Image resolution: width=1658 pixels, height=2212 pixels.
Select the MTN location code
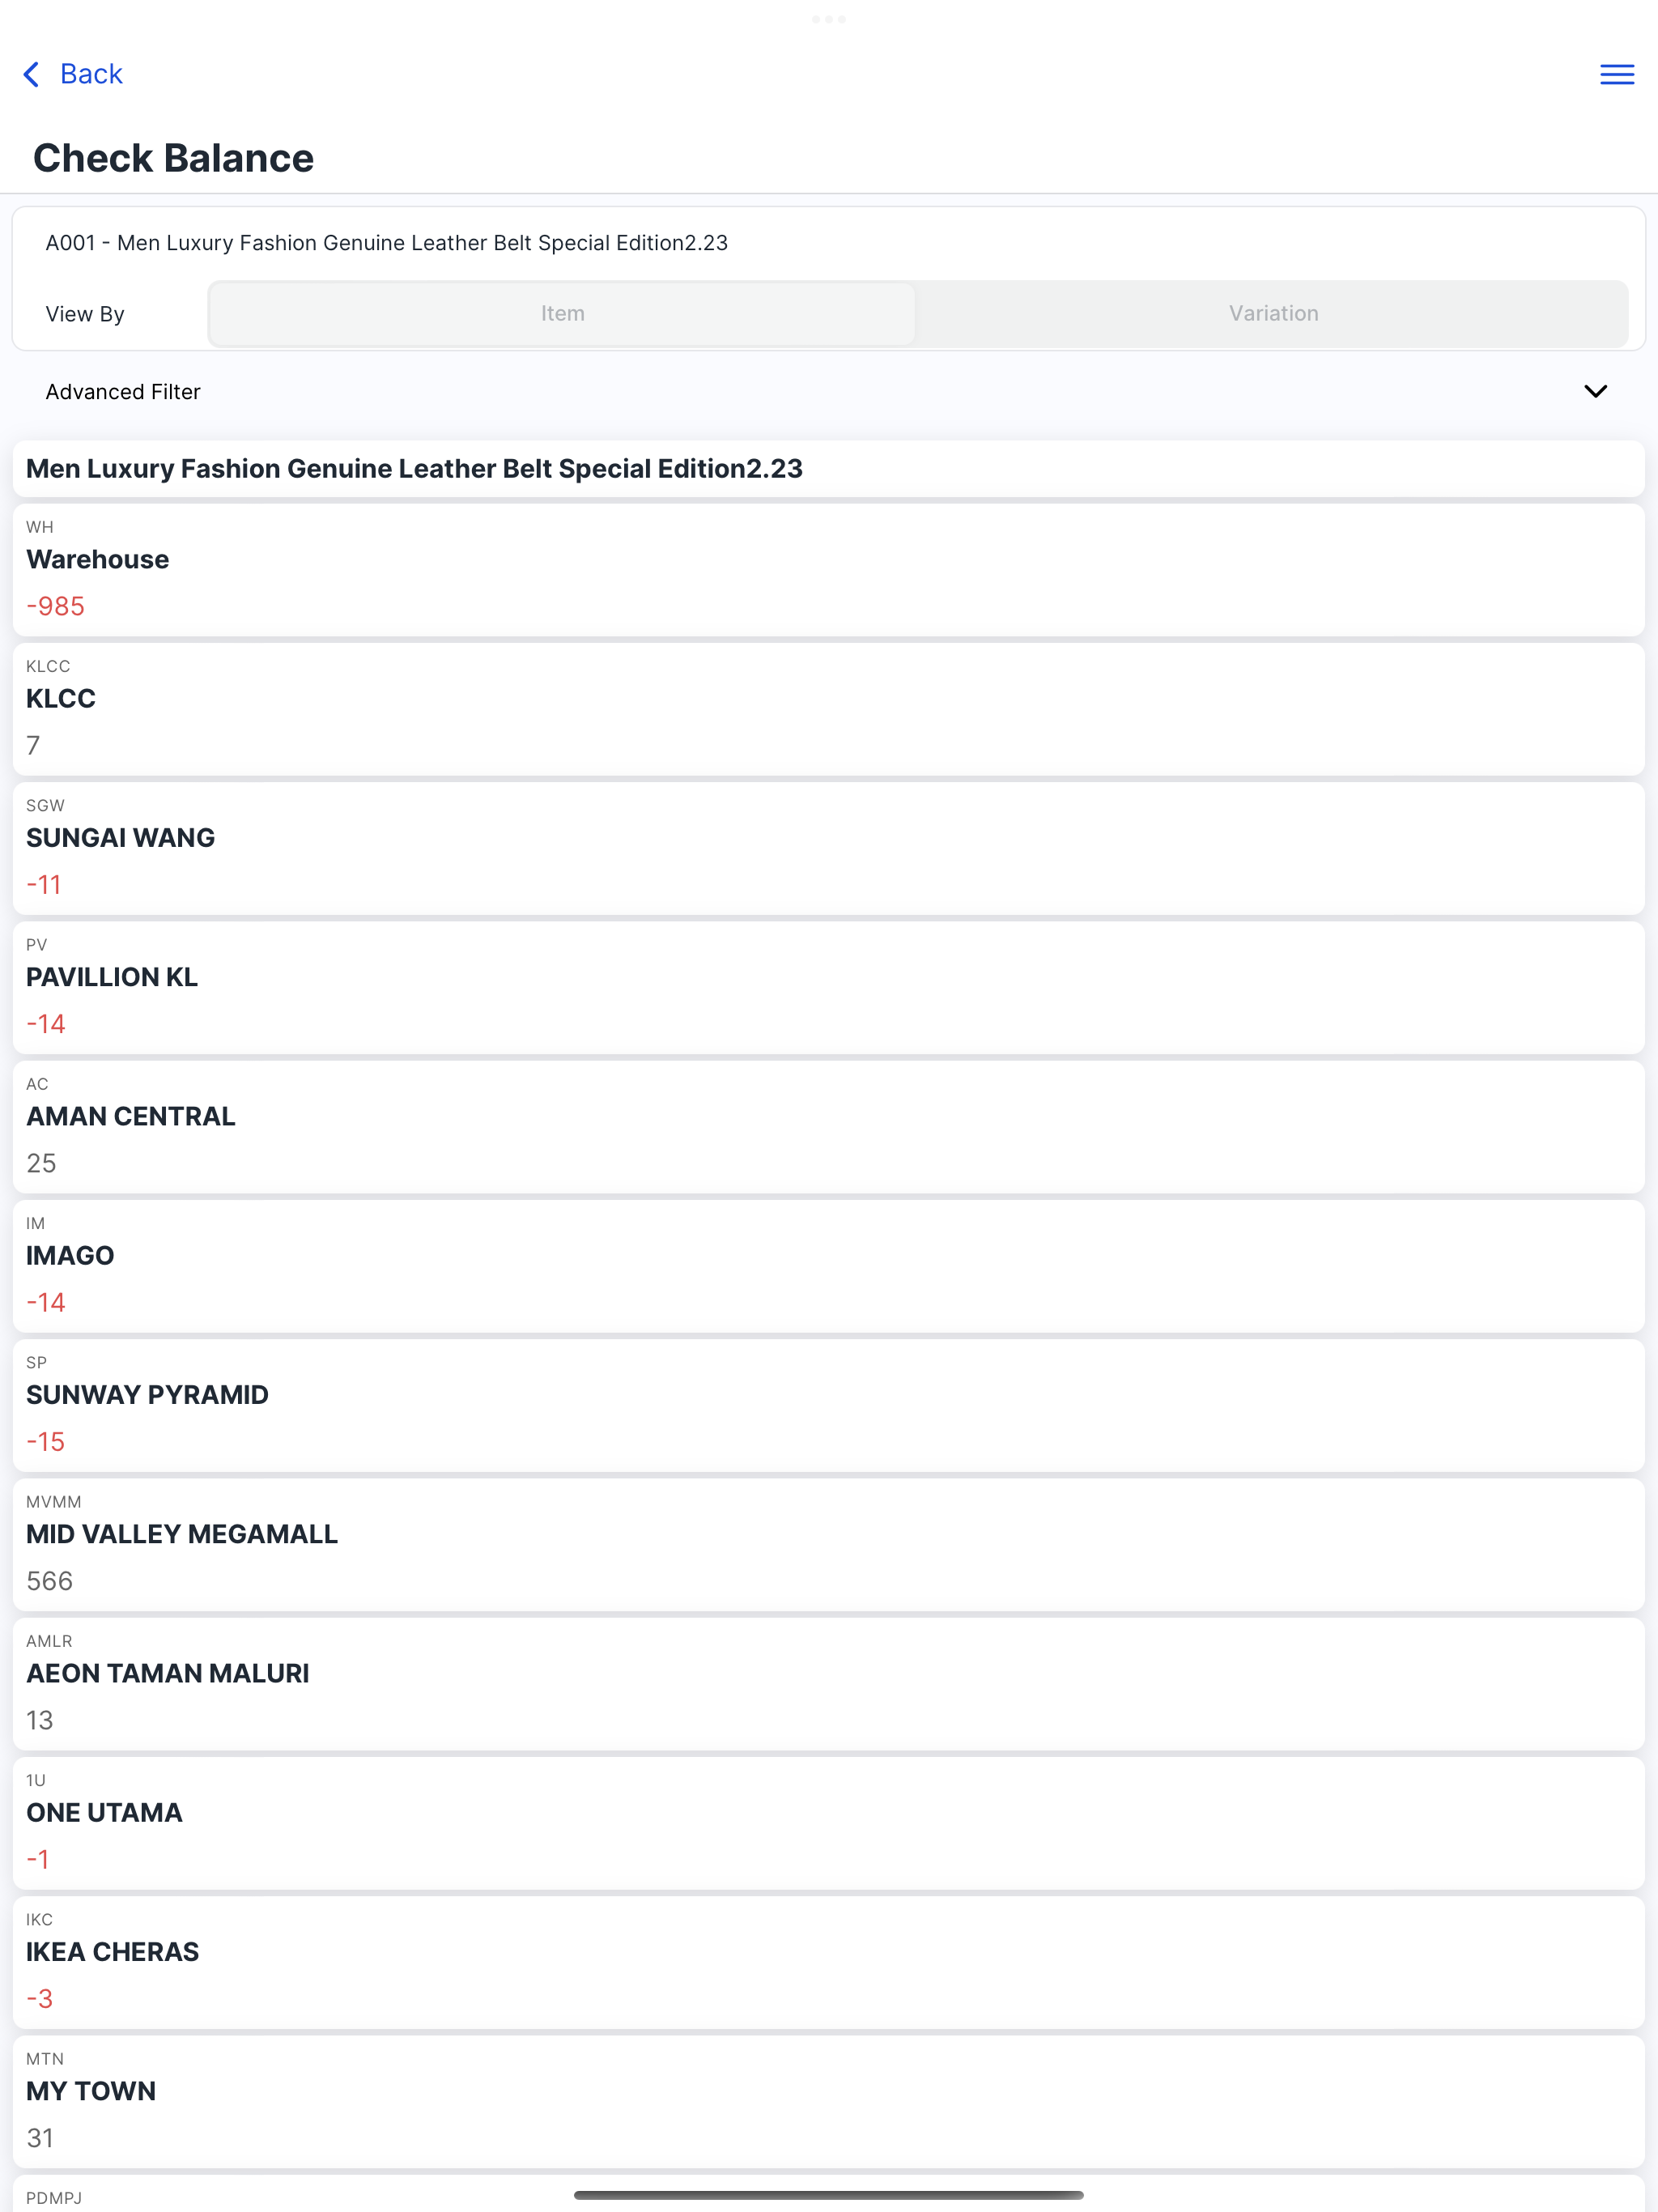coord(45,2059)
